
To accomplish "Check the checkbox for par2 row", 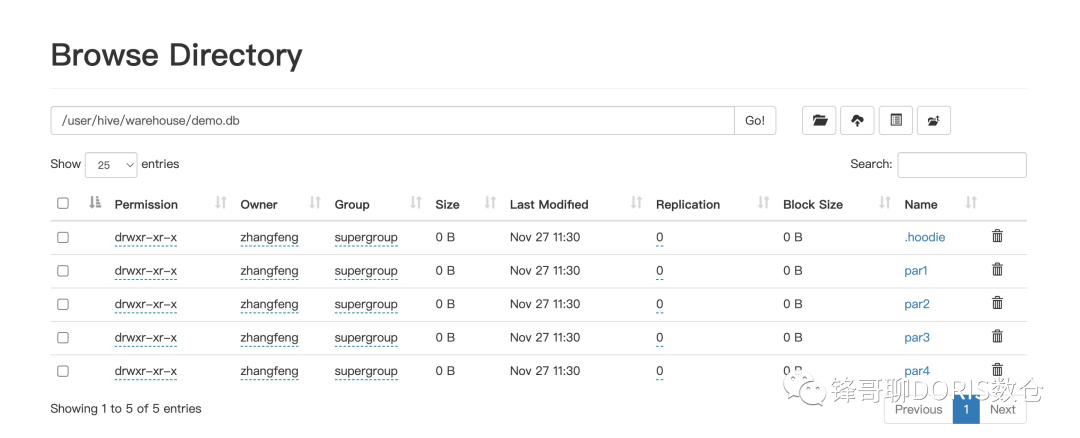I will [x=63, y=304].
